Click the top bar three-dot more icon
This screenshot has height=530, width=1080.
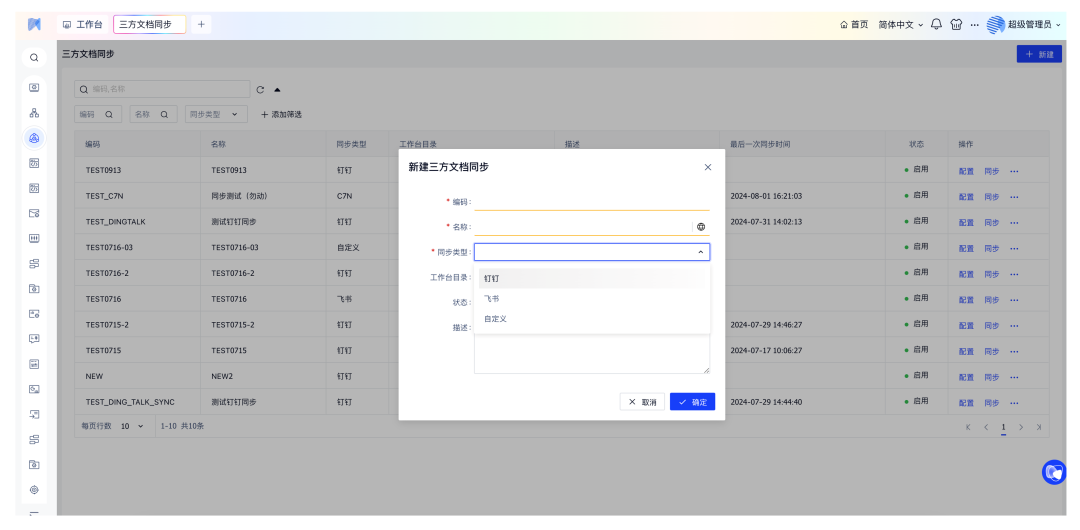pos(974,24)
